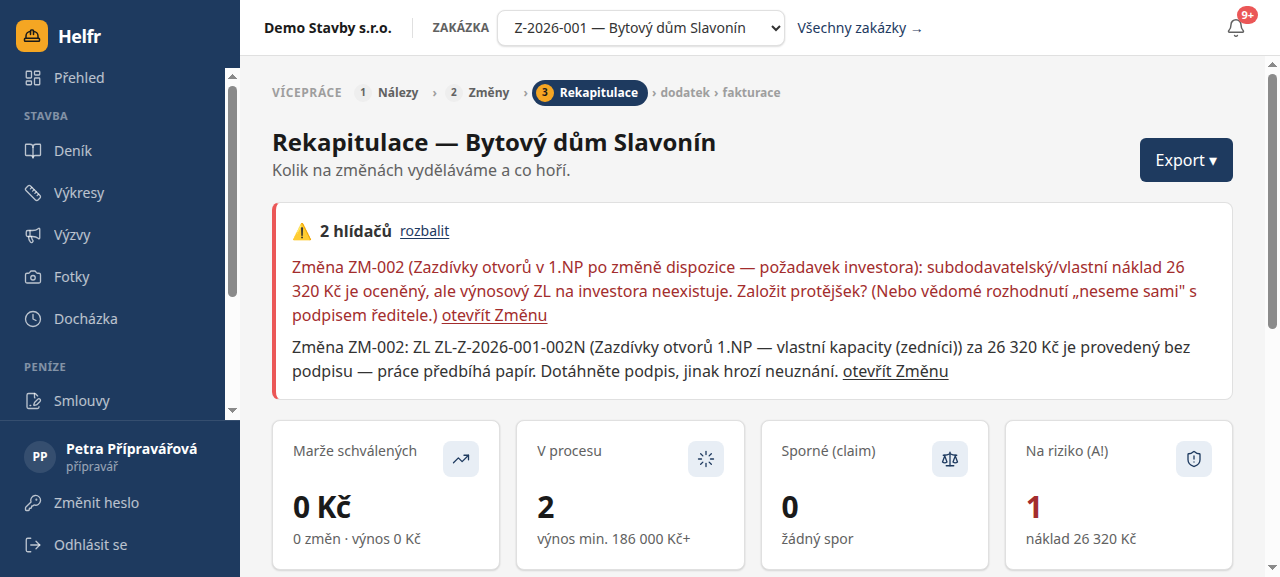The width and height of the screenshot is (1280, 577).
Task: Open the Export dropdown button
Action: (1186, 160)
